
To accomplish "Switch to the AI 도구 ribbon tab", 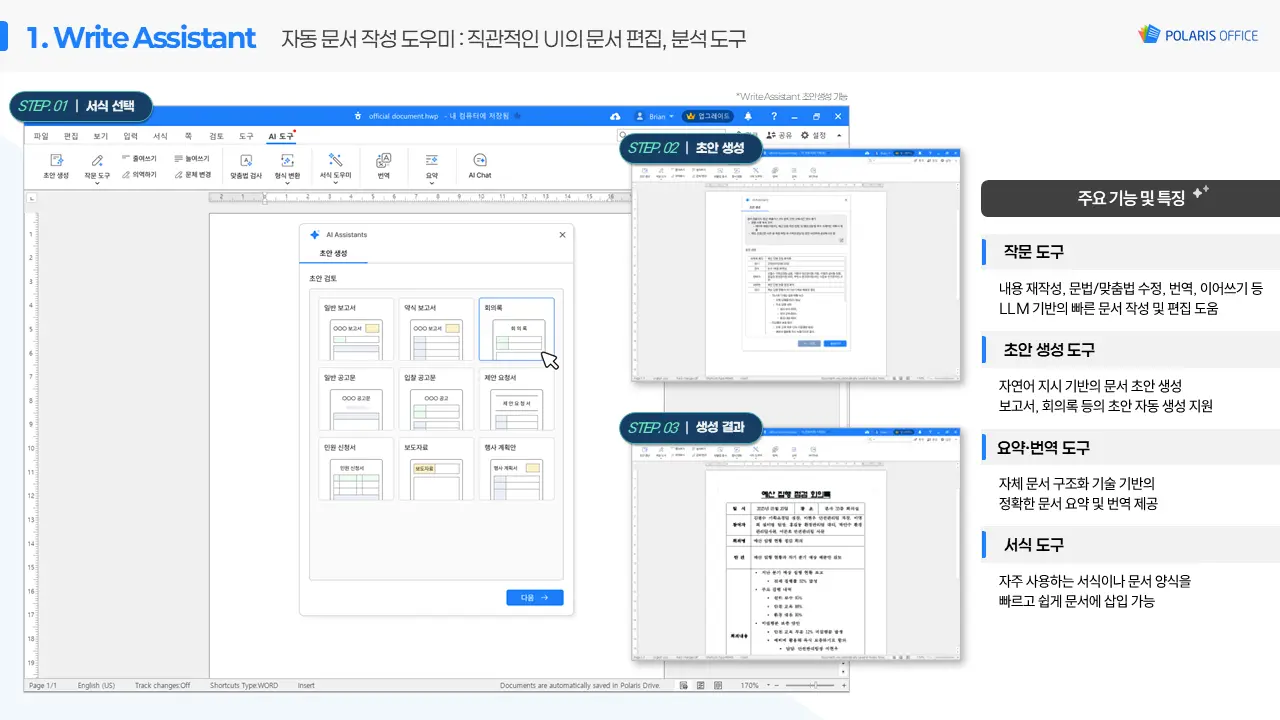I will pyautogui.click(x=280, y=135).
